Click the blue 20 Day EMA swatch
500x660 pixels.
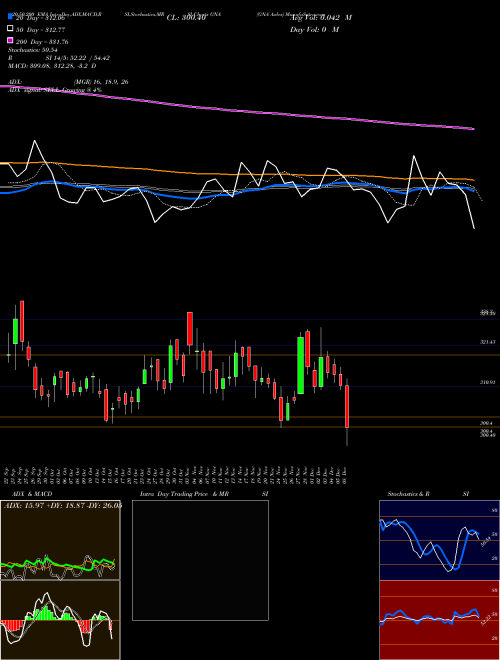coord(10,17)
